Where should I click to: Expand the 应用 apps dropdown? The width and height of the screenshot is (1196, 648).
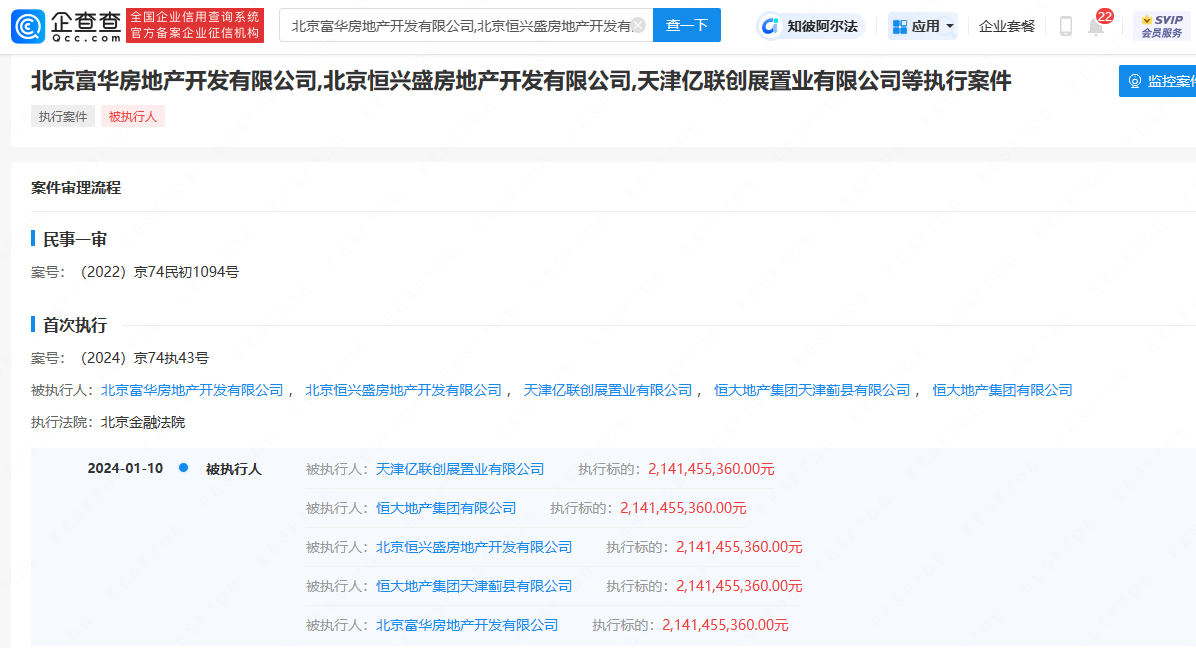[x=923, y=26]
